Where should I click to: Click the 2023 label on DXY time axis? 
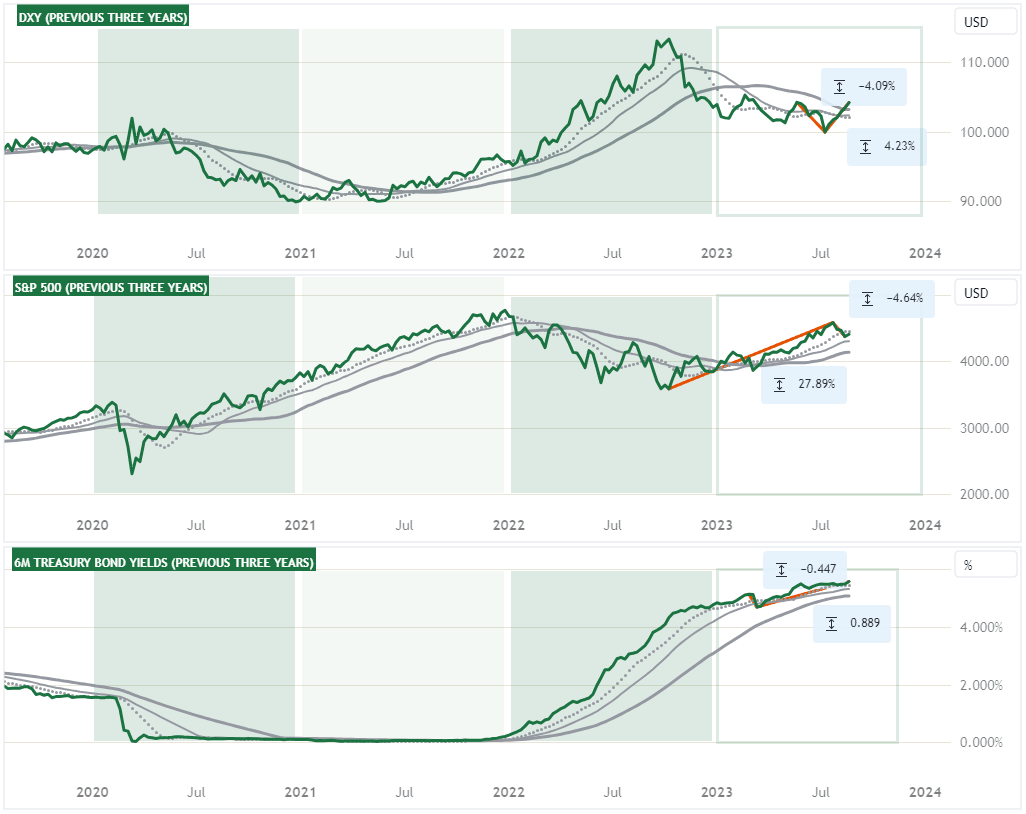716,253
